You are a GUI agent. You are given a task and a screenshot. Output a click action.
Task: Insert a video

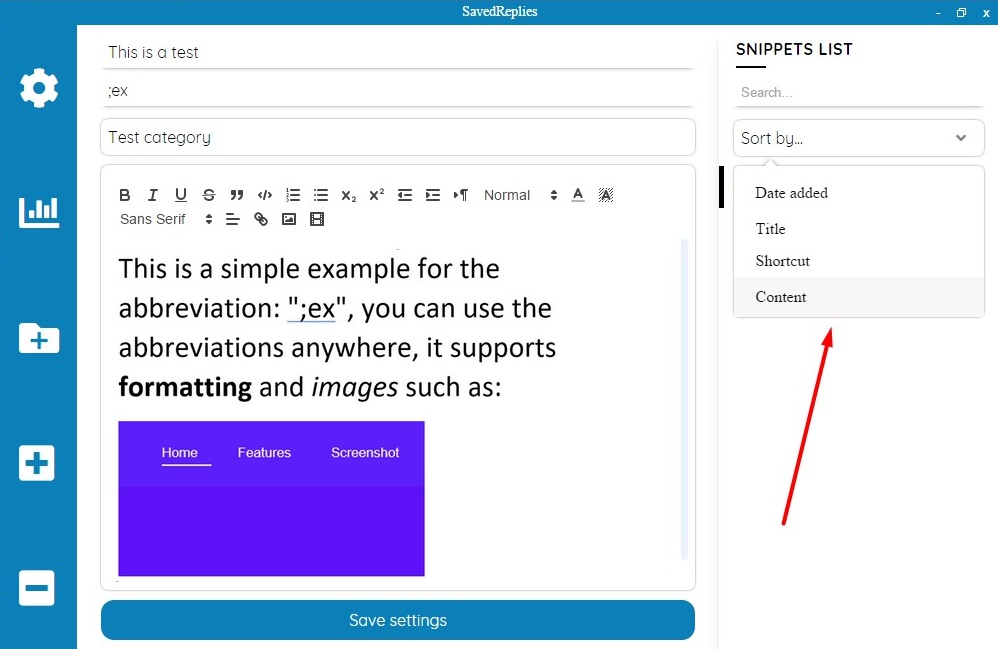(x=317, y=220)
